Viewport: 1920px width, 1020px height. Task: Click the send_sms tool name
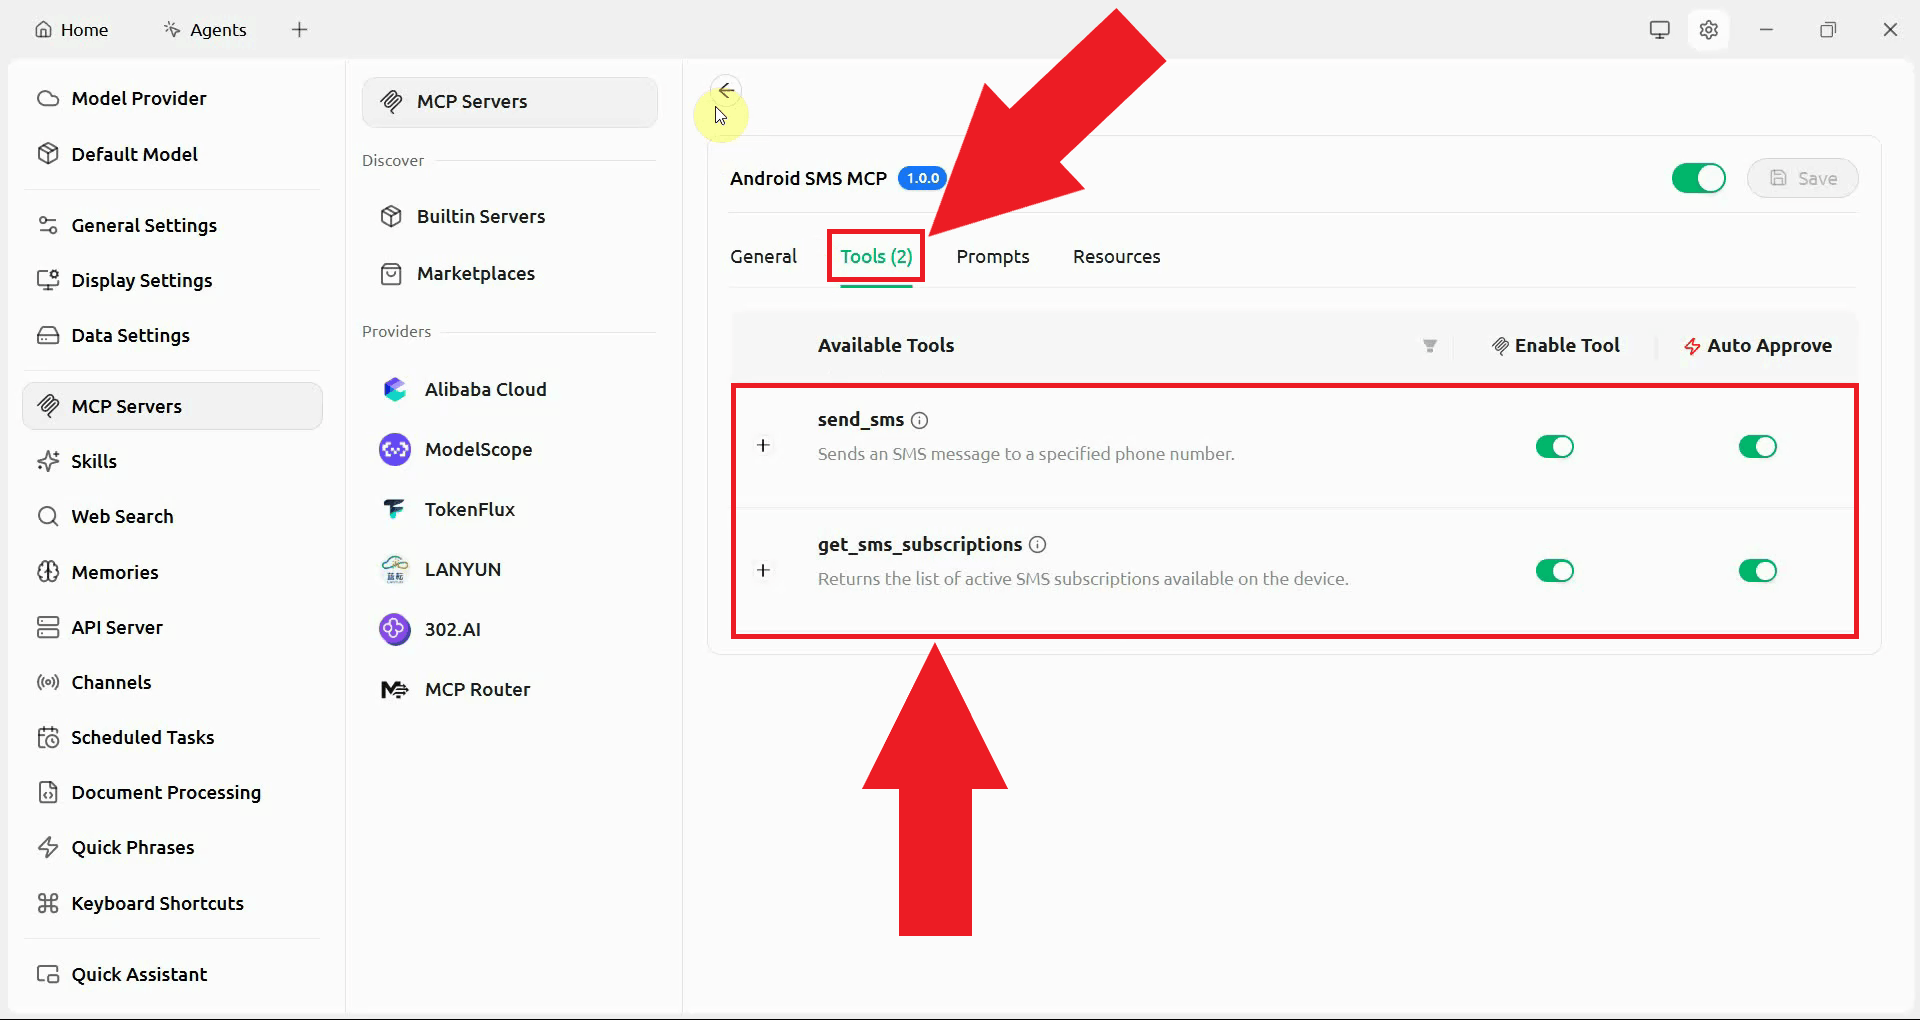(x=860, y=419)
